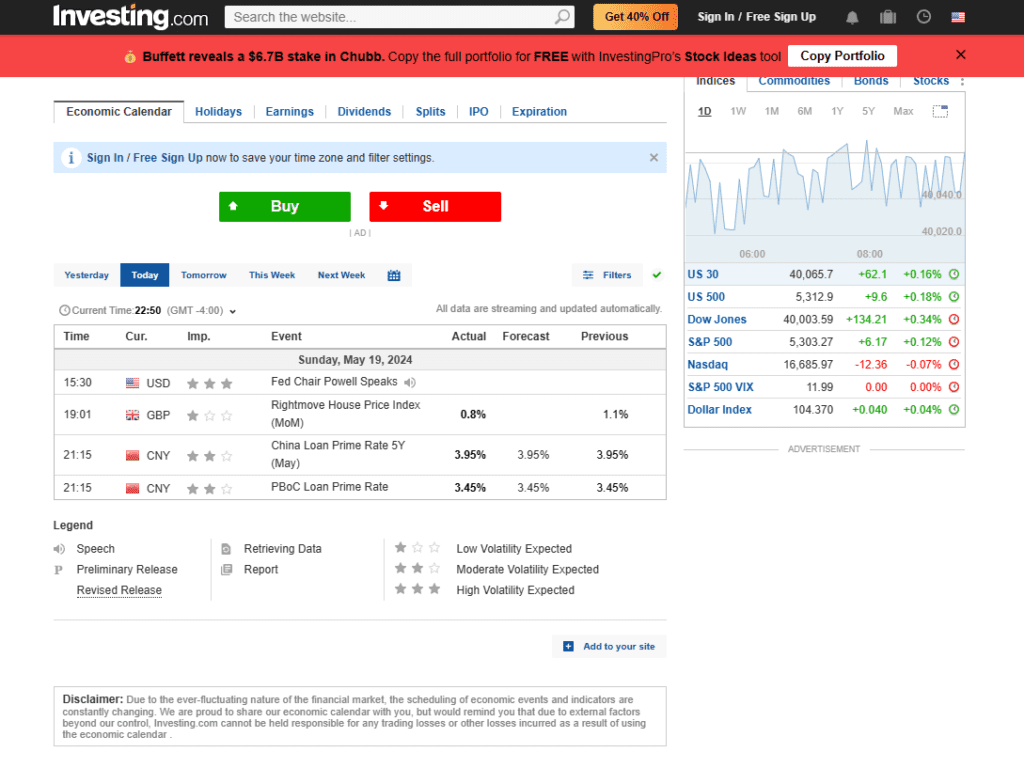Click Sign In / Free Sign Up in header
Image resolution: width=1024 pixels, height=768 pixels.
(756, 17)
